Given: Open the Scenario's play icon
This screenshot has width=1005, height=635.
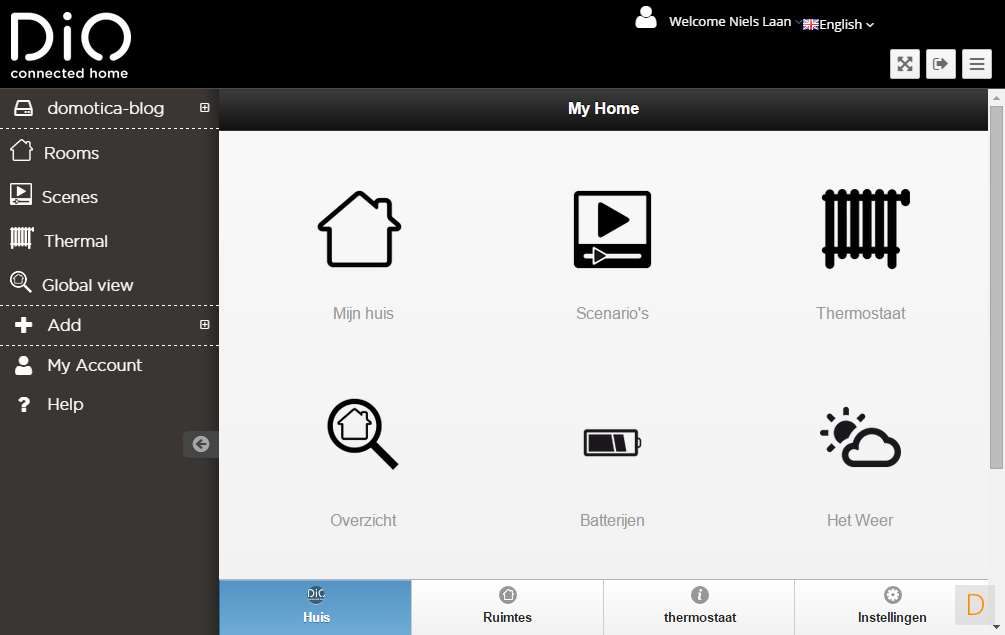Looking at the screenshot, I should [x=612, y=229].
